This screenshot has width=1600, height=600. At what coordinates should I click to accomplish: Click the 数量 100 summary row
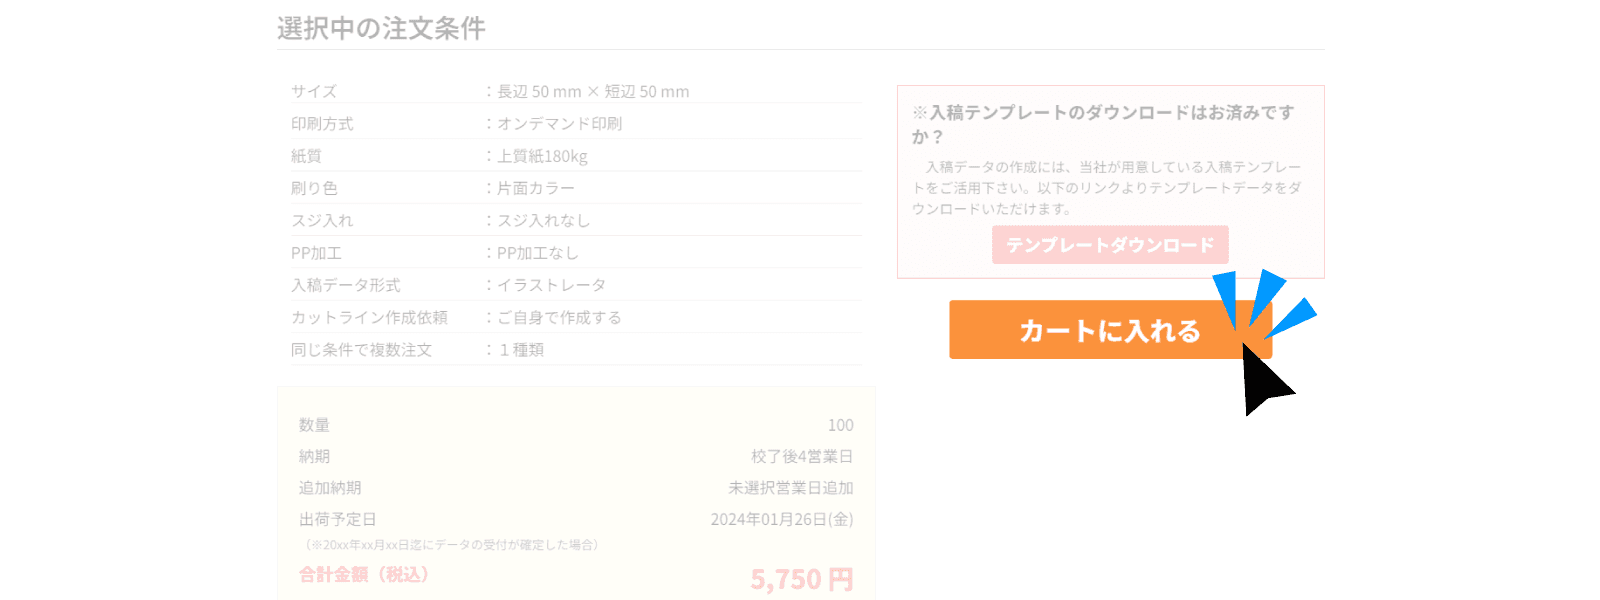[x=575, y=424]
